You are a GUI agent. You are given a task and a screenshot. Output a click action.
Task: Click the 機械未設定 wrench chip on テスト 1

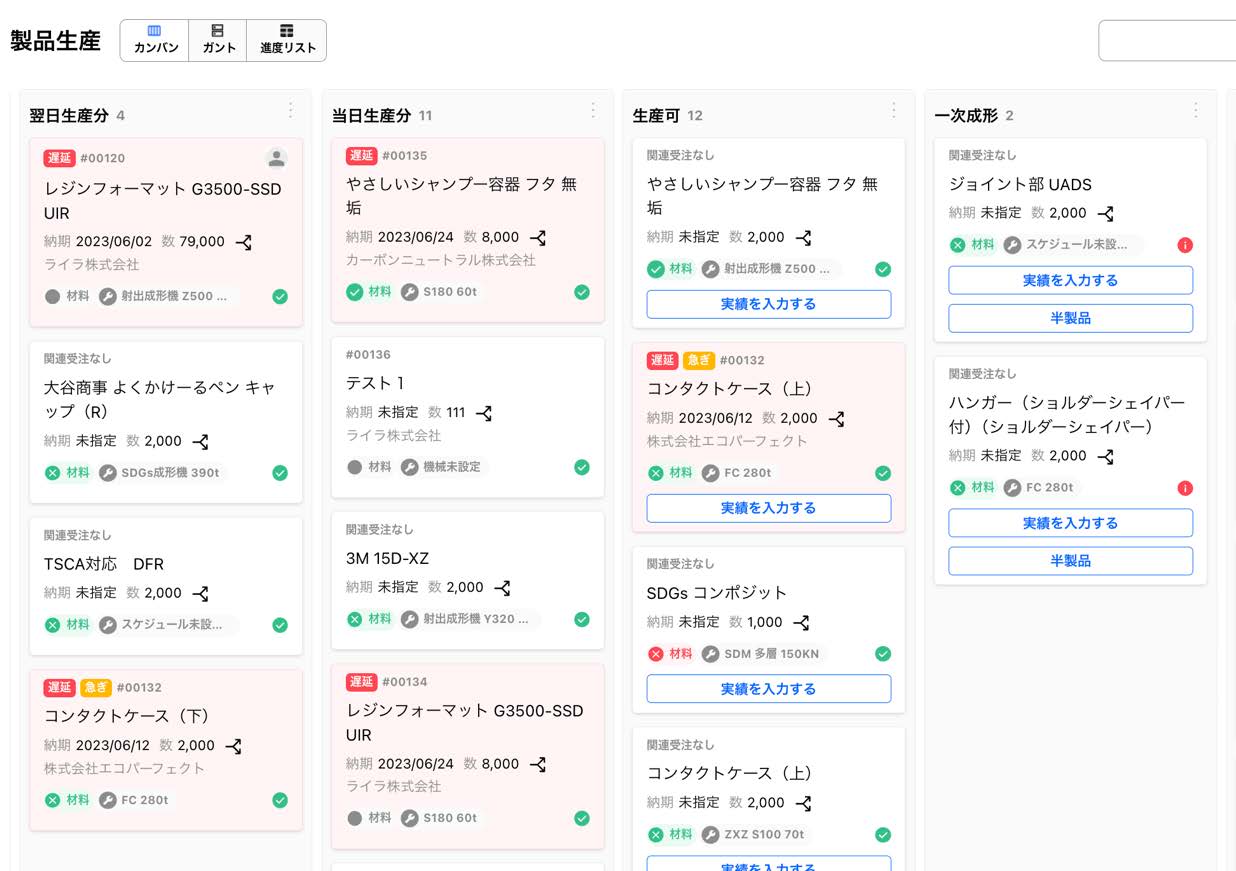pyautogui.click(x=442, y=467)
